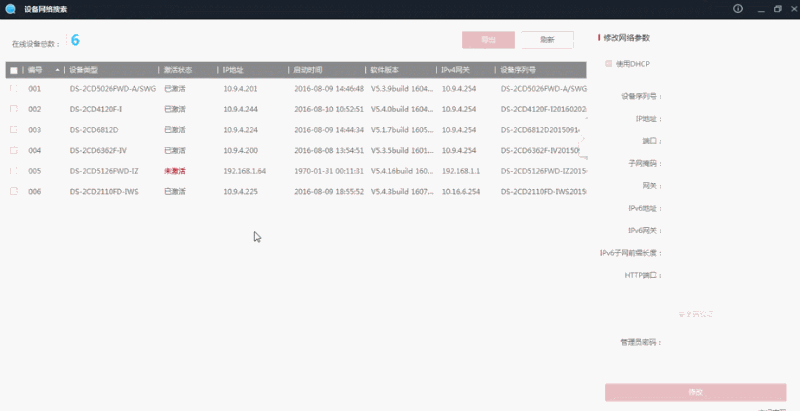Click gateway 10.16.6.254
Image resolution: width=800 pixels, height=411 pixels.
(461, 192)
